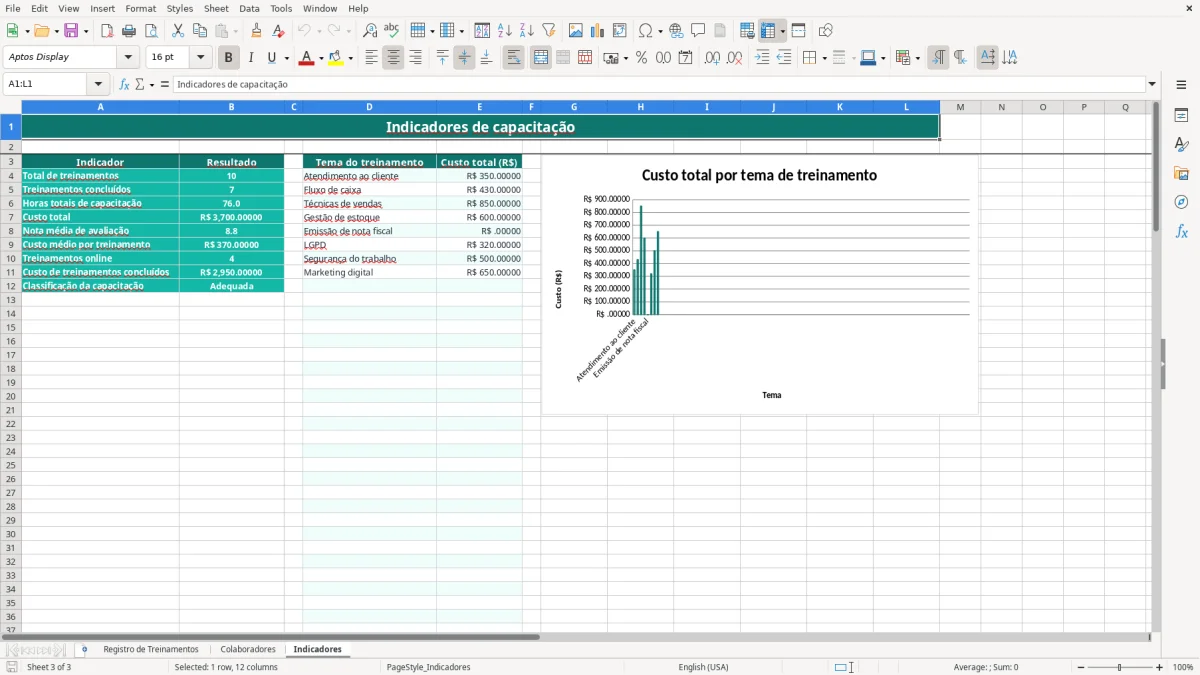The image size is (1200, 675).
Task: Open the sidebar Navigator compass icon
Action: [1181, 202]
